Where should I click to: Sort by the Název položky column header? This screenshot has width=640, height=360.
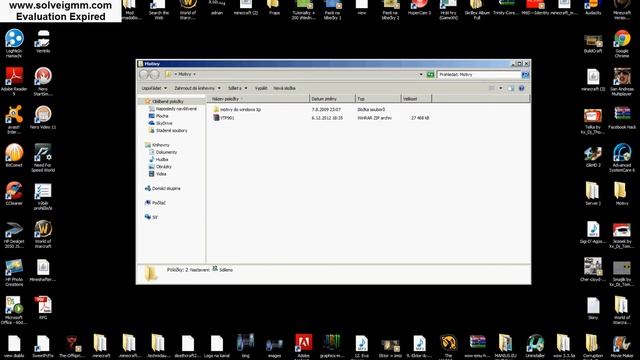point(258,99)
